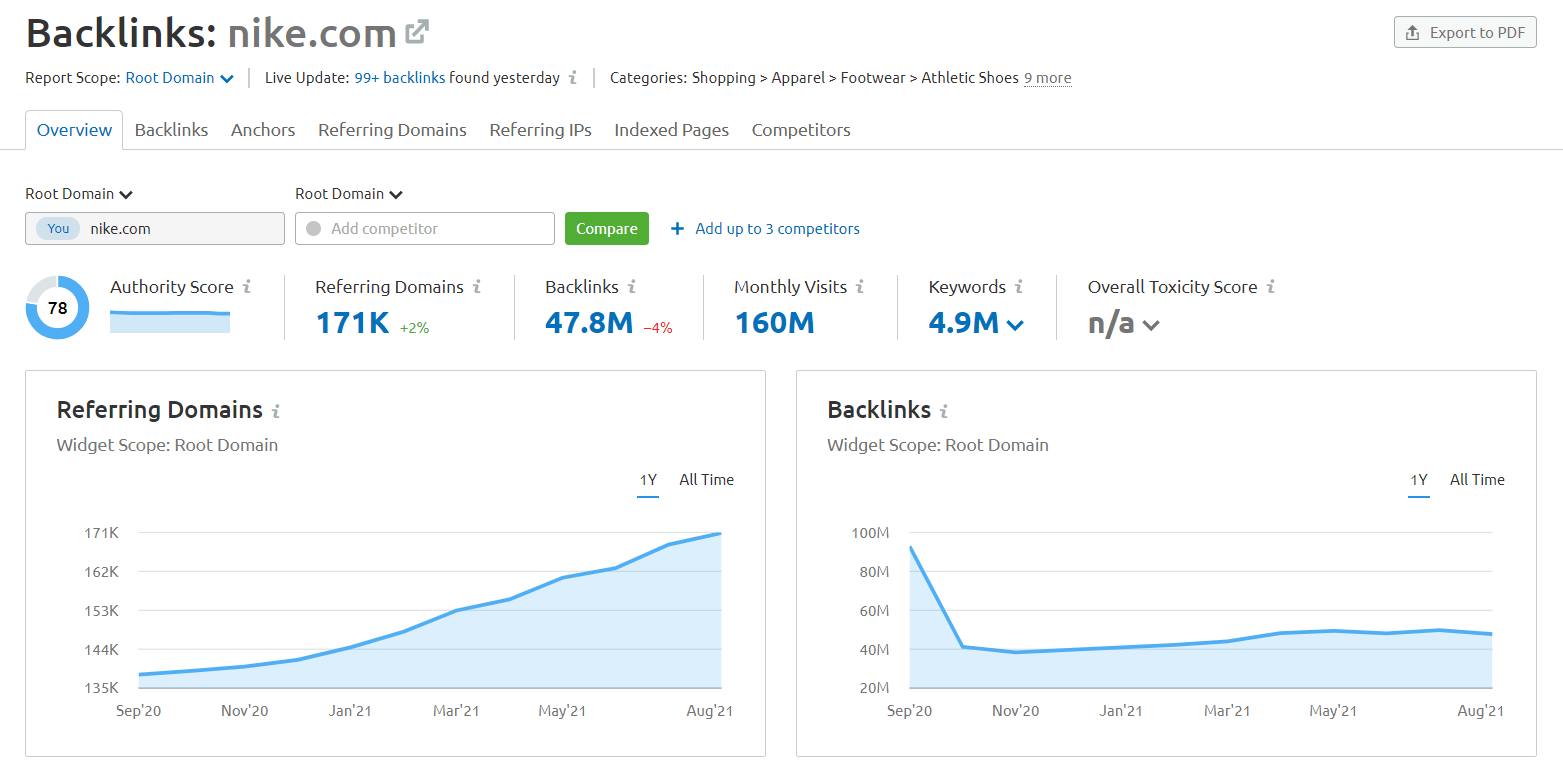The height and width of the screenshot is (775, 1563).
Task: Open the Referring Domains tab
Action: (392, 130)
